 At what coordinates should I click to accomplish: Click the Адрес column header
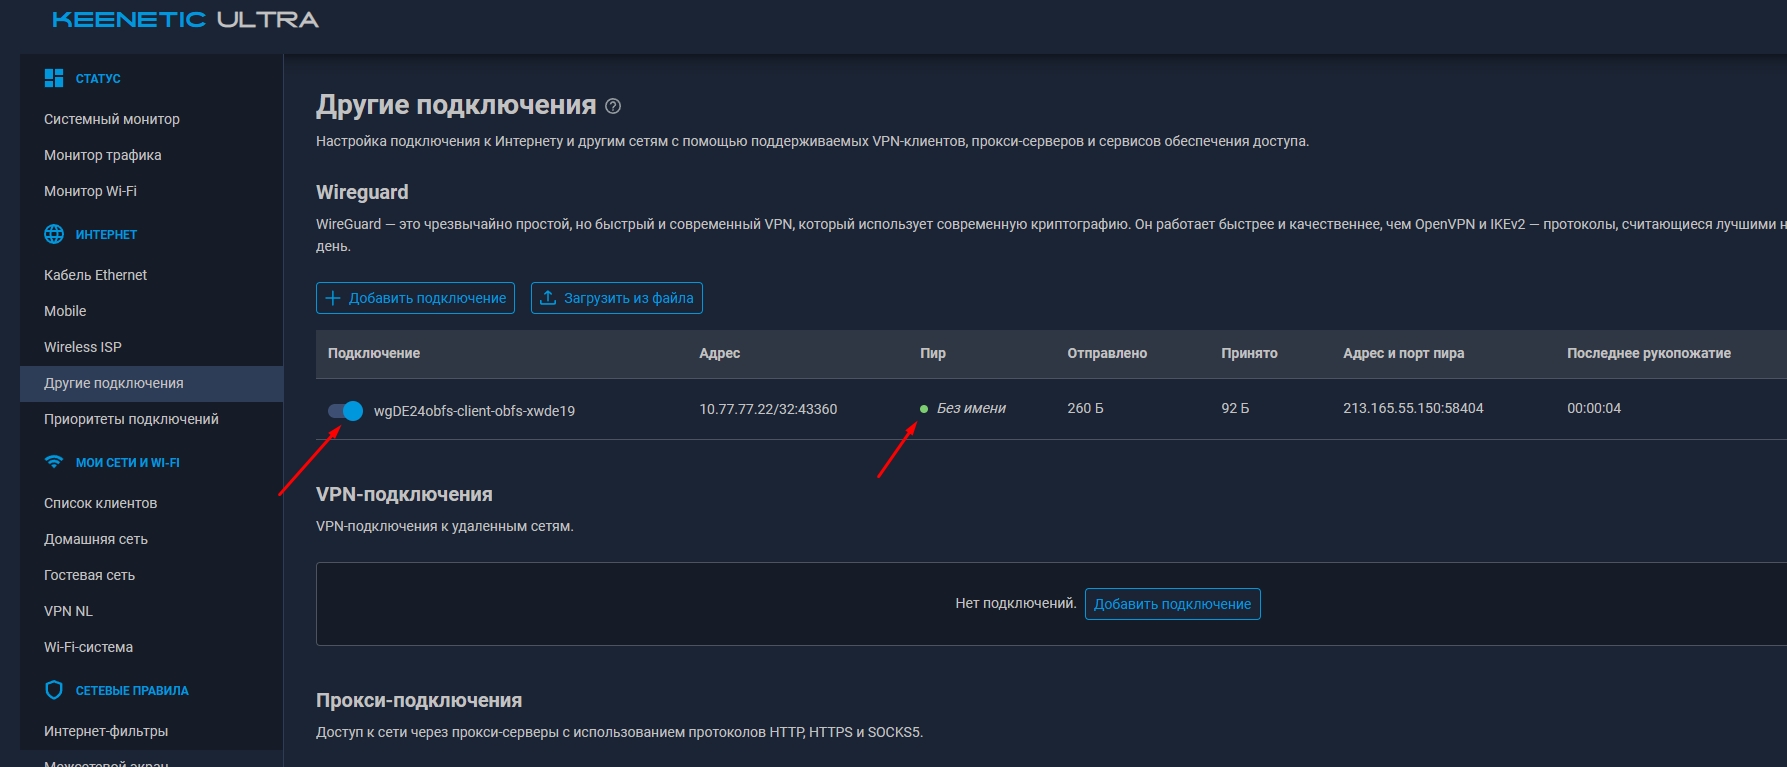tap(720, 353)
